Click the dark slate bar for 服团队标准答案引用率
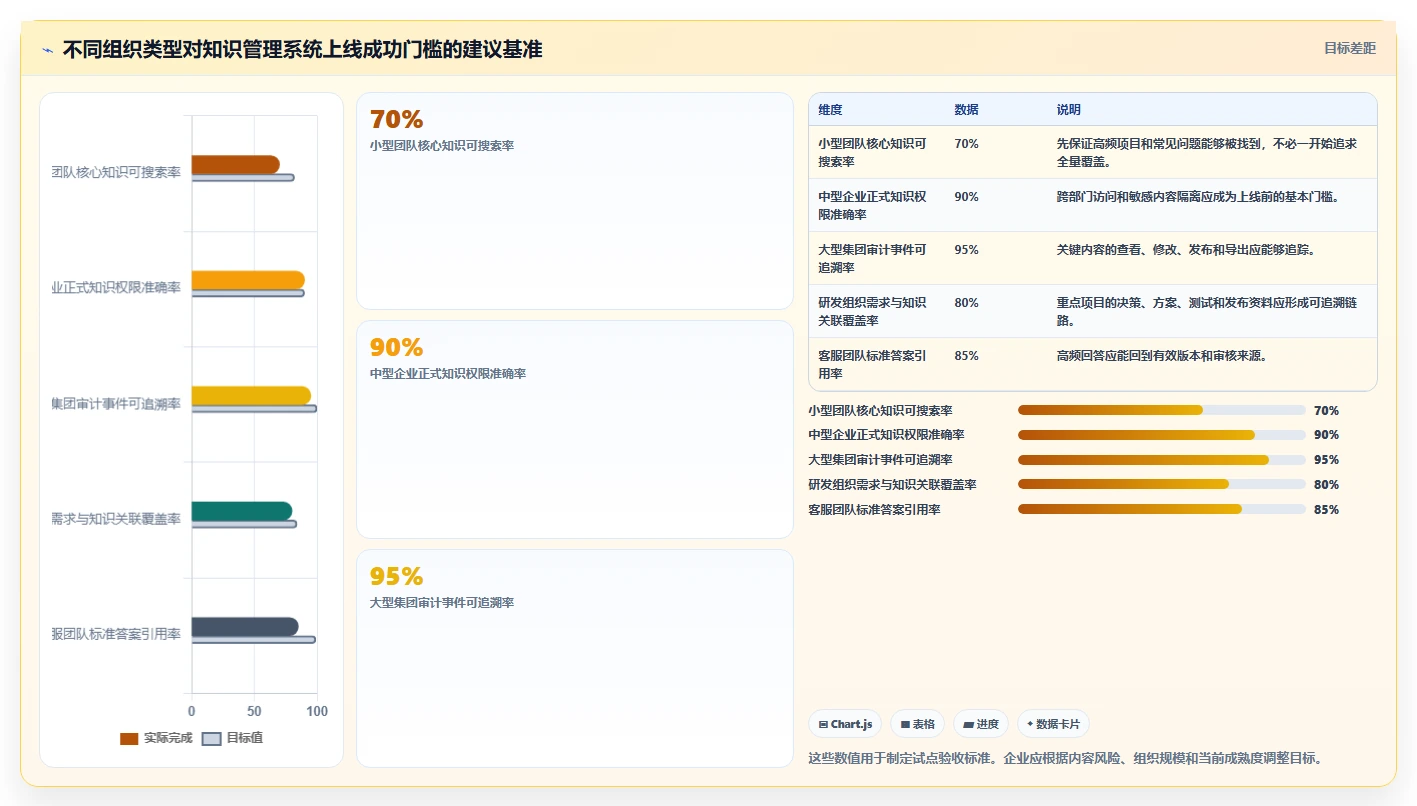 click(x=245, y=627)
